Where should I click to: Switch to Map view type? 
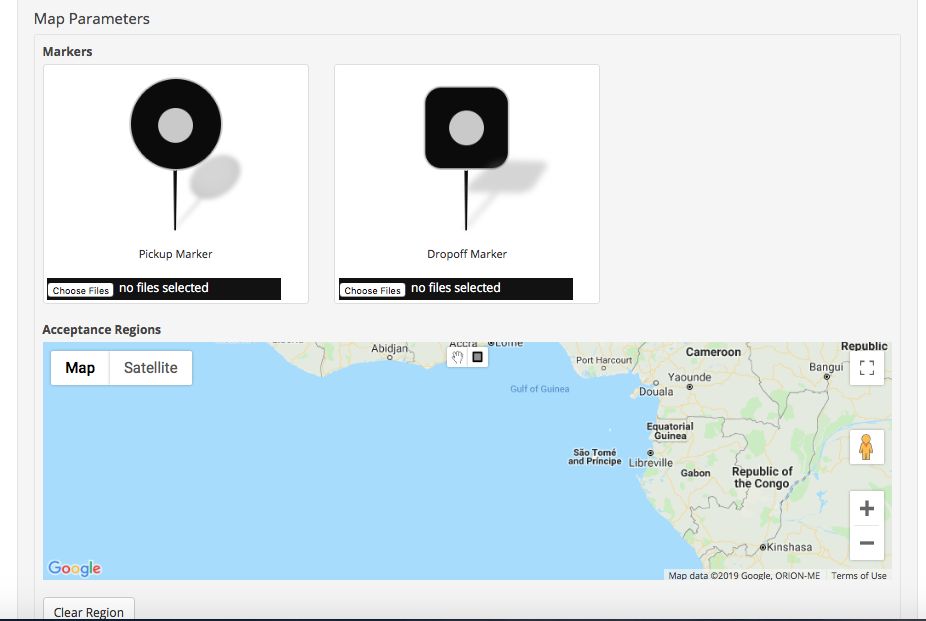click(80, 368)
